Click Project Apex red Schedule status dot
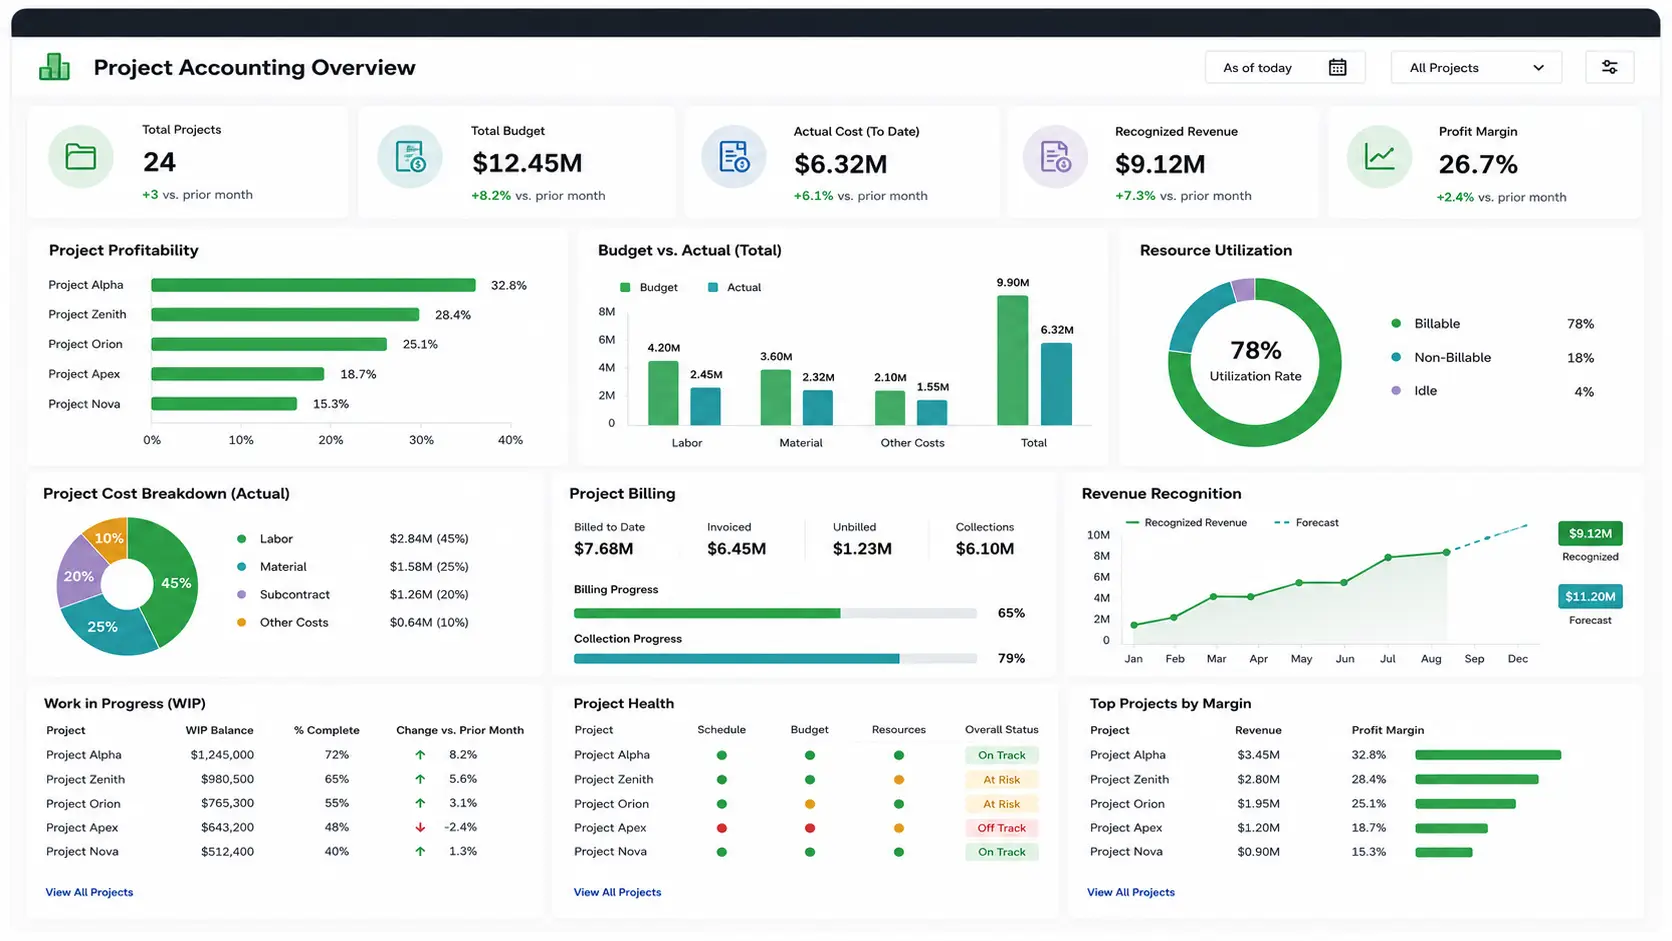Screen dimensions: 1672x941 (721, 828)
